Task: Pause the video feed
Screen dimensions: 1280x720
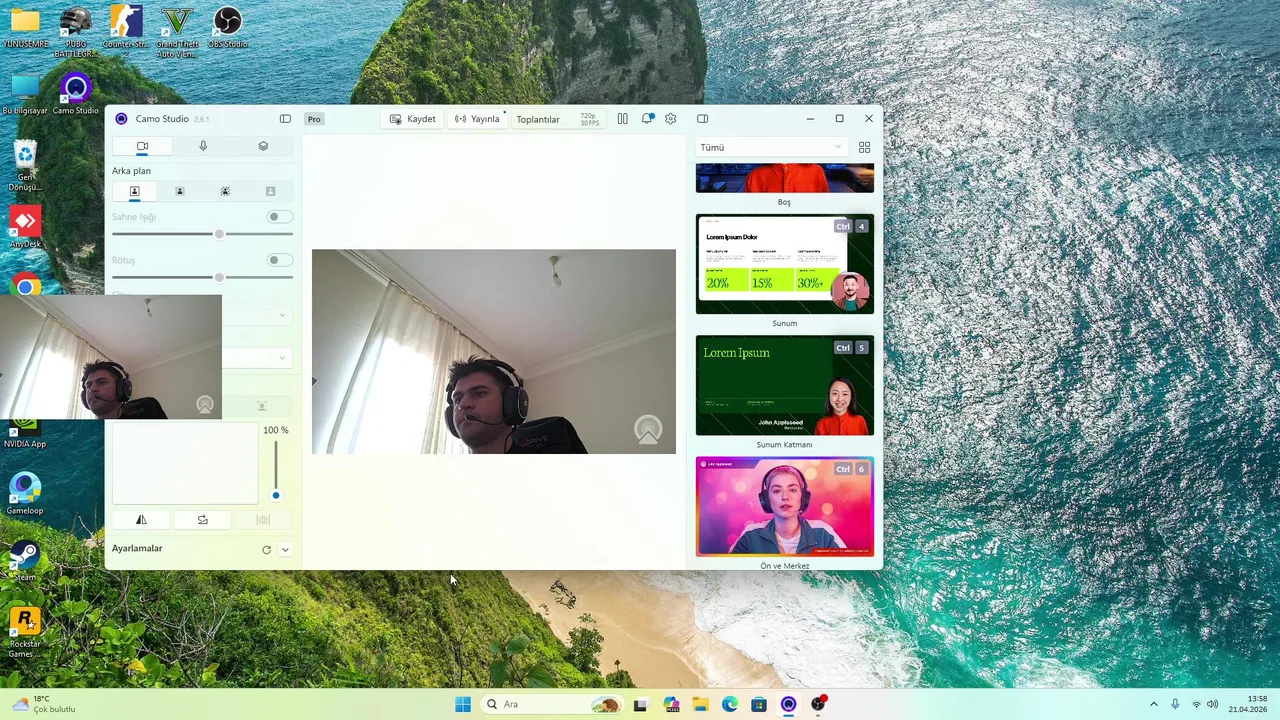Action: click(622, 119)
